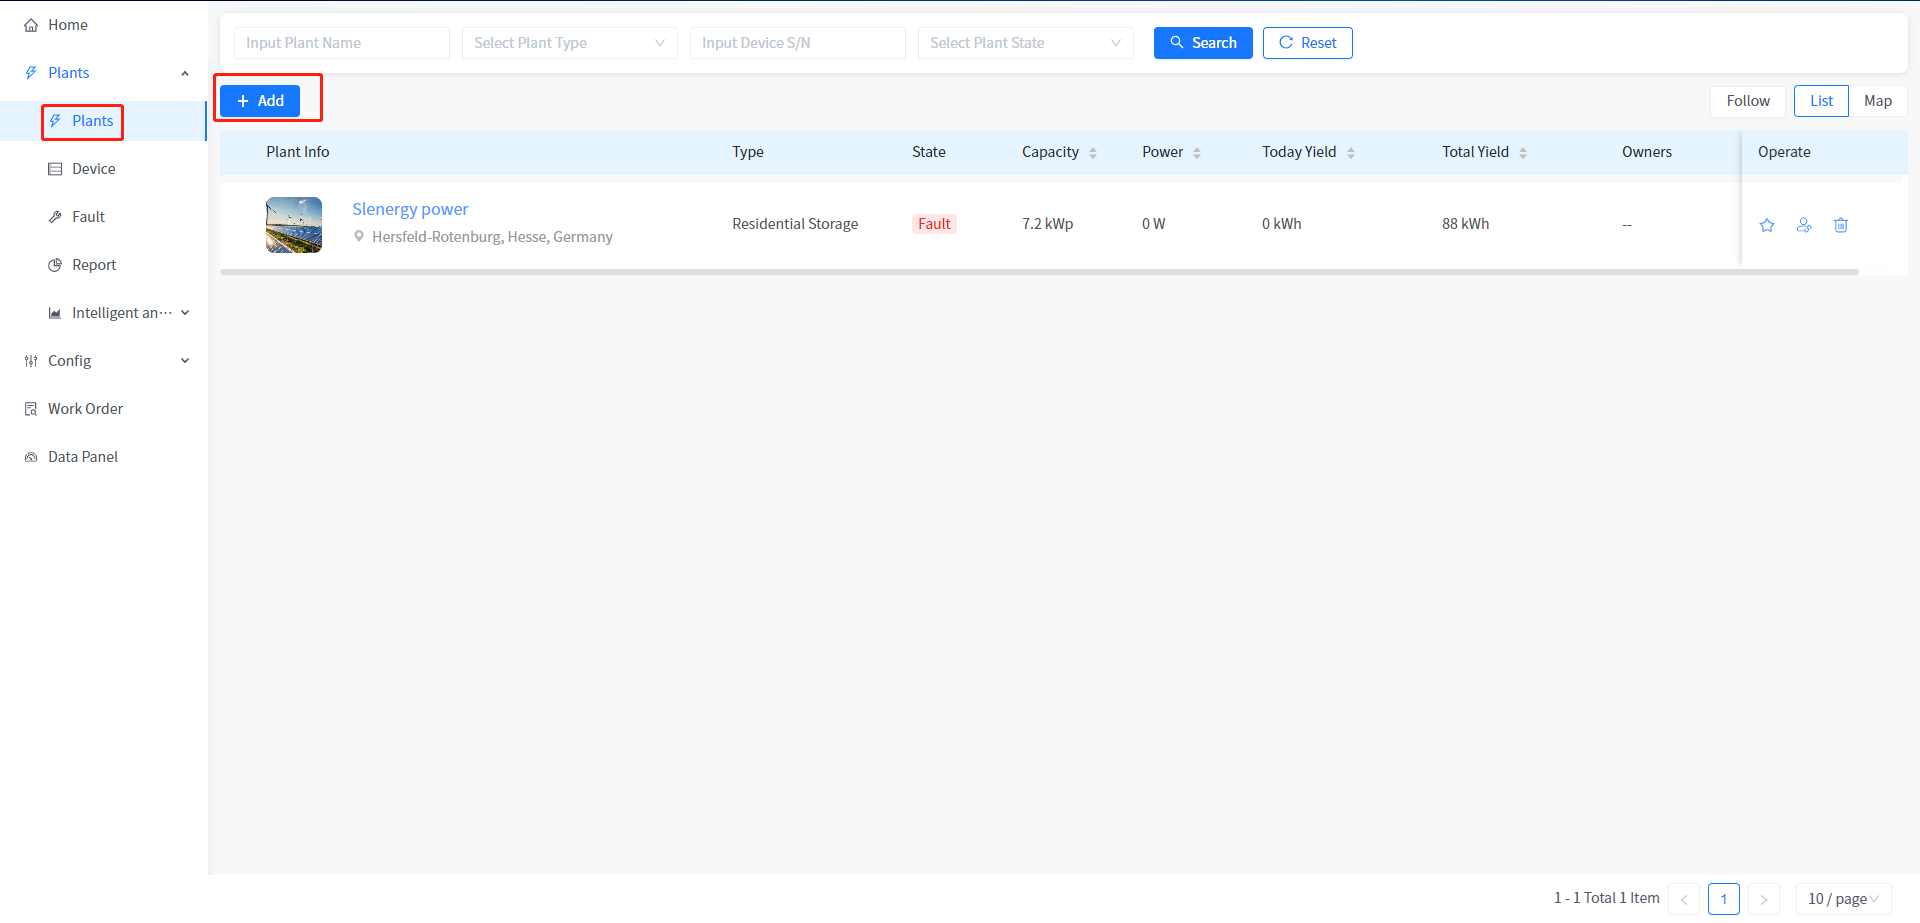Click the Input Plant Name field

pos(341,43)
